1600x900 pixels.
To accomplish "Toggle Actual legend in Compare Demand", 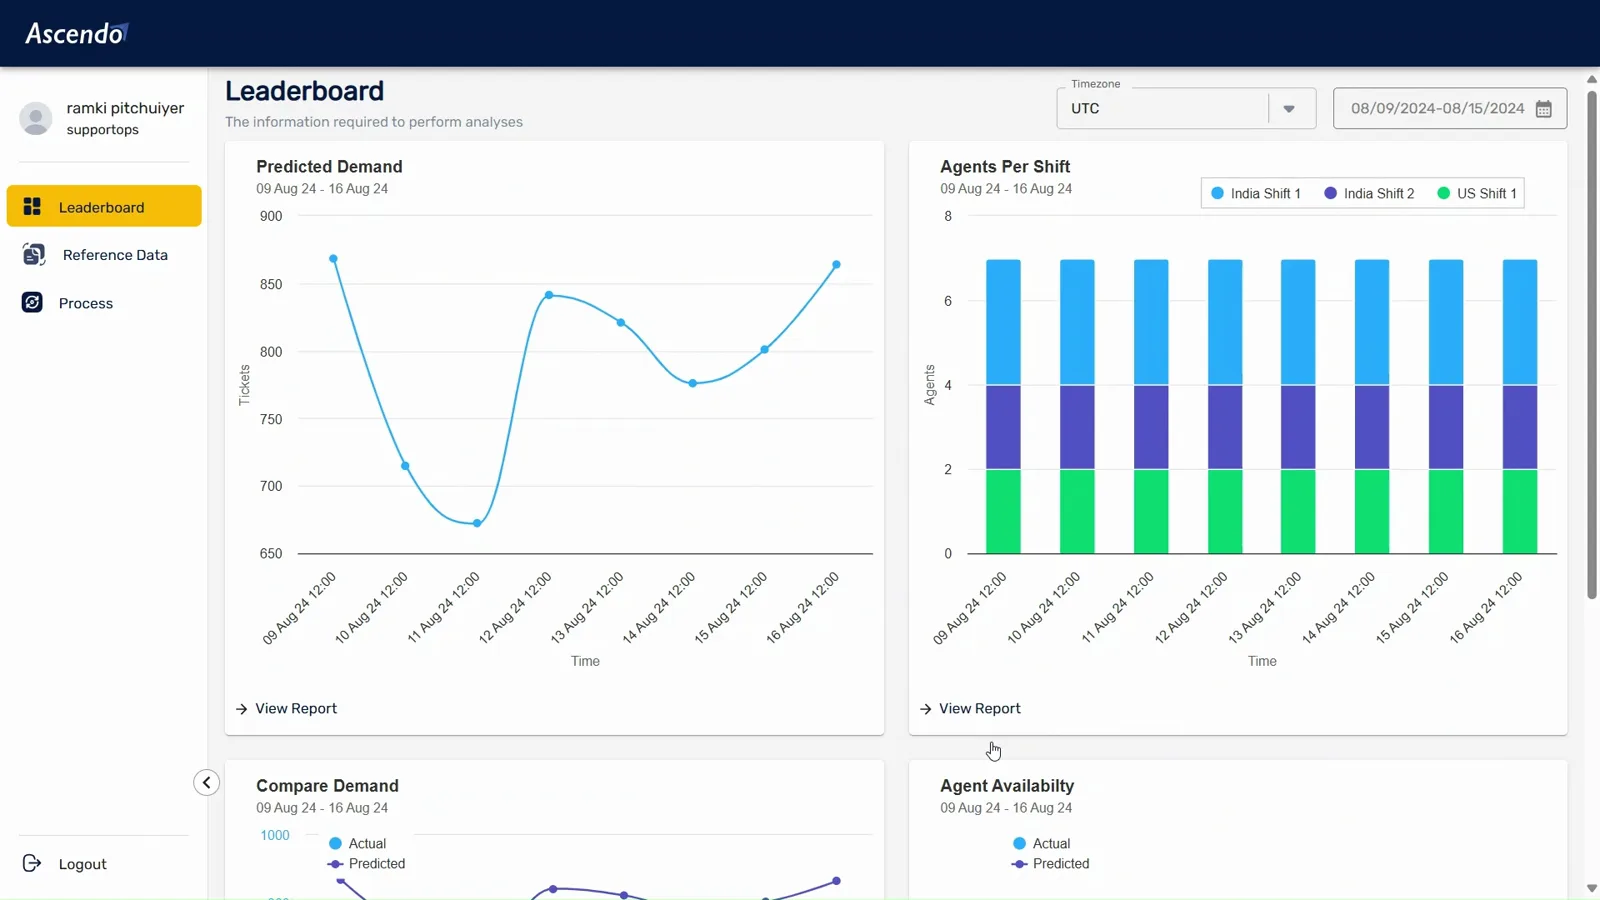I will pos(357,843).
